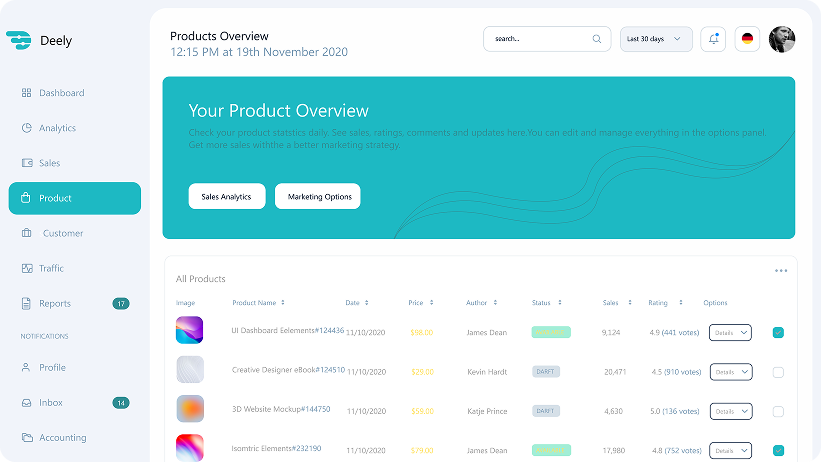
Task: Expand Details dropdown for Creative Designer eBook
Action: (x=731, y=372)
